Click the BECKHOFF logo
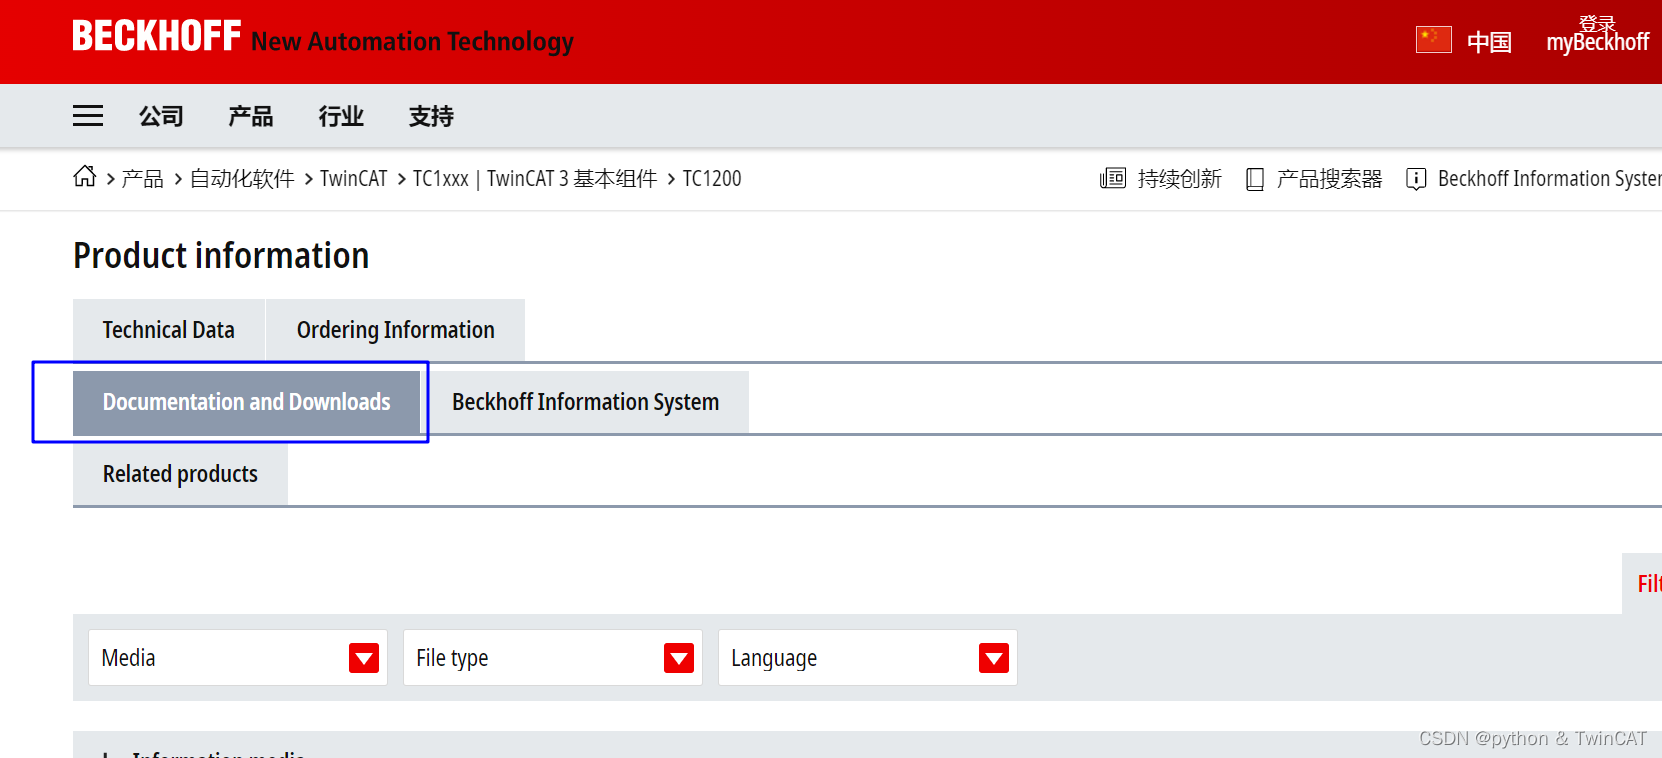 click(157, 36)
